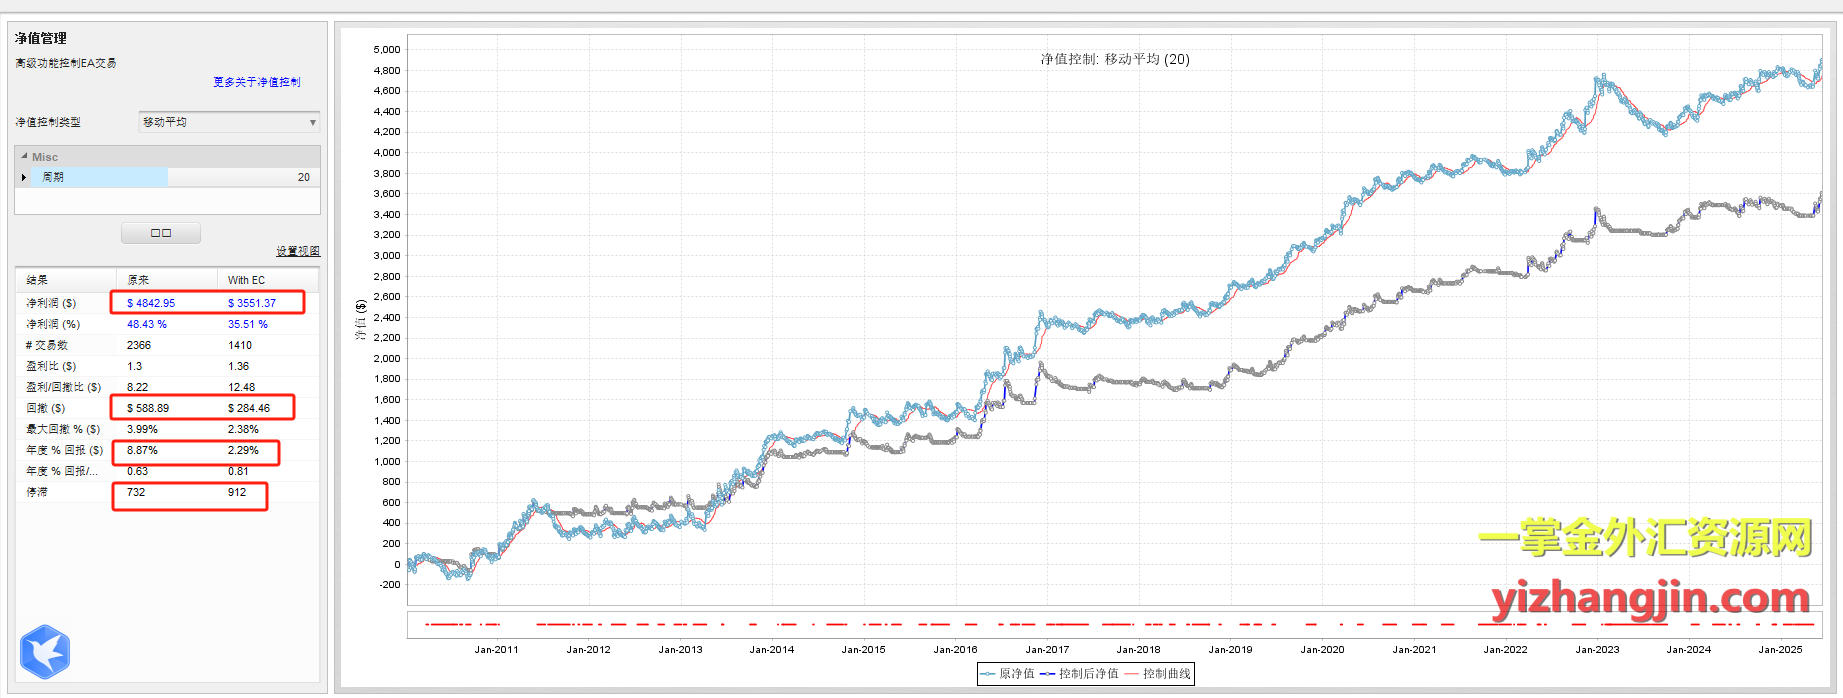The image size is (1843, 698).
Task: Click the 原来 column header
Action: [139, 280]
